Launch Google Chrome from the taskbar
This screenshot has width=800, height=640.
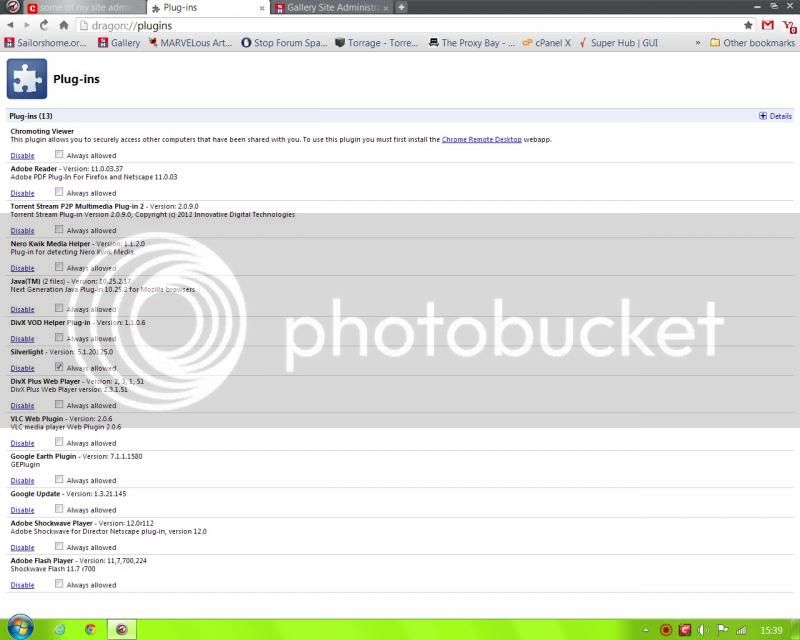point(90,629)
